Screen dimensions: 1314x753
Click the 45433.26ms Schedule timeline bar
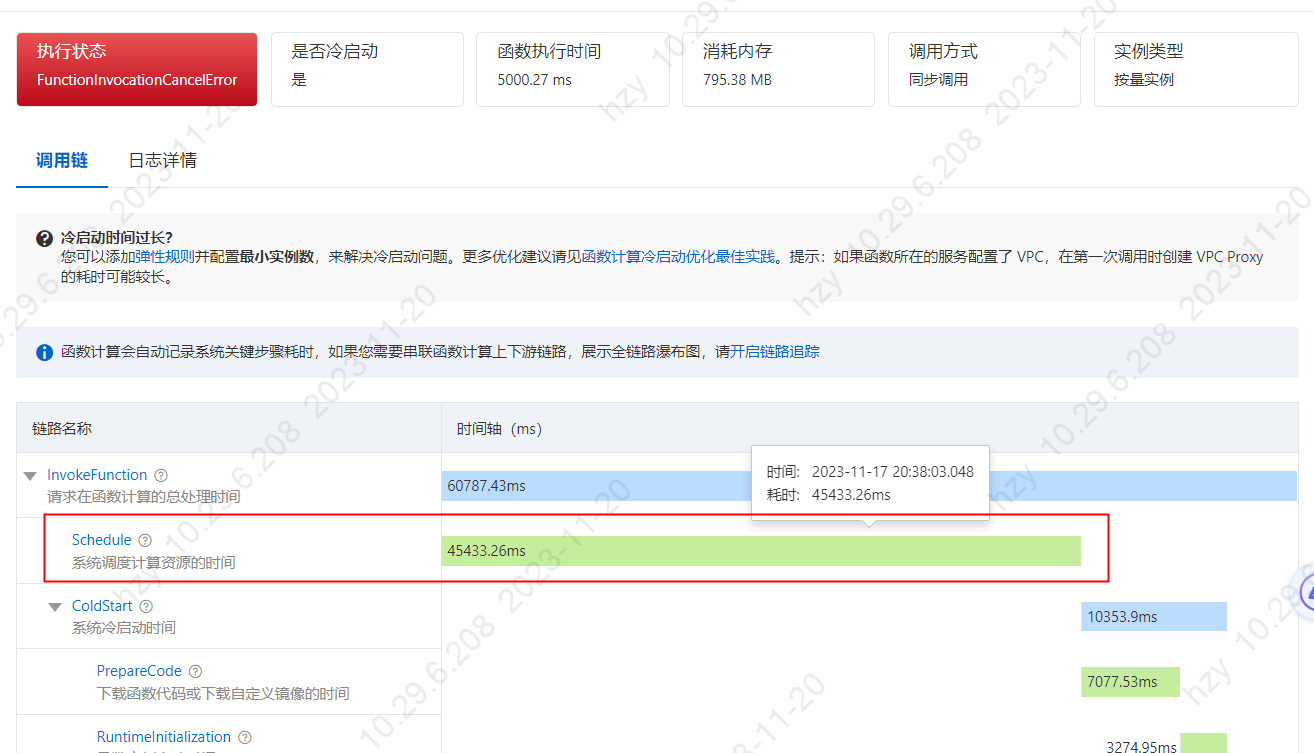[761, 551]
